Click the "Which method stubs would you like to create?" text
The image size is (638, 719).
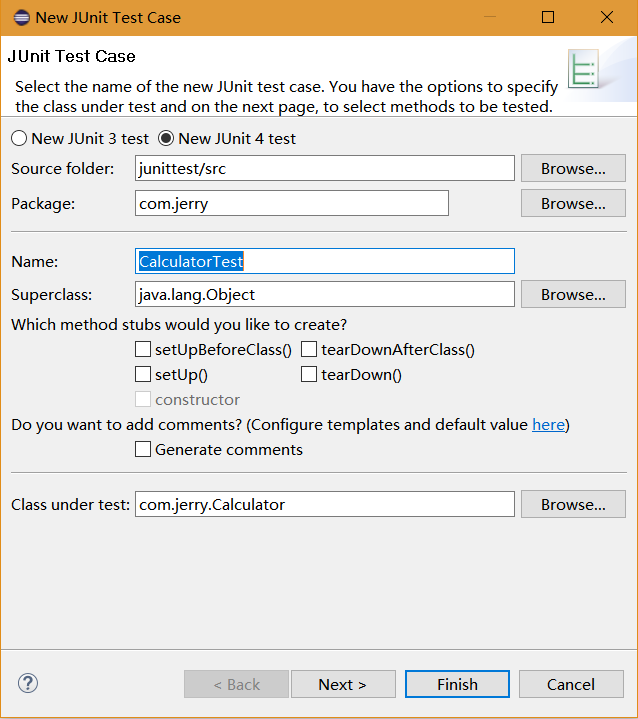click(x=179, y=325)
